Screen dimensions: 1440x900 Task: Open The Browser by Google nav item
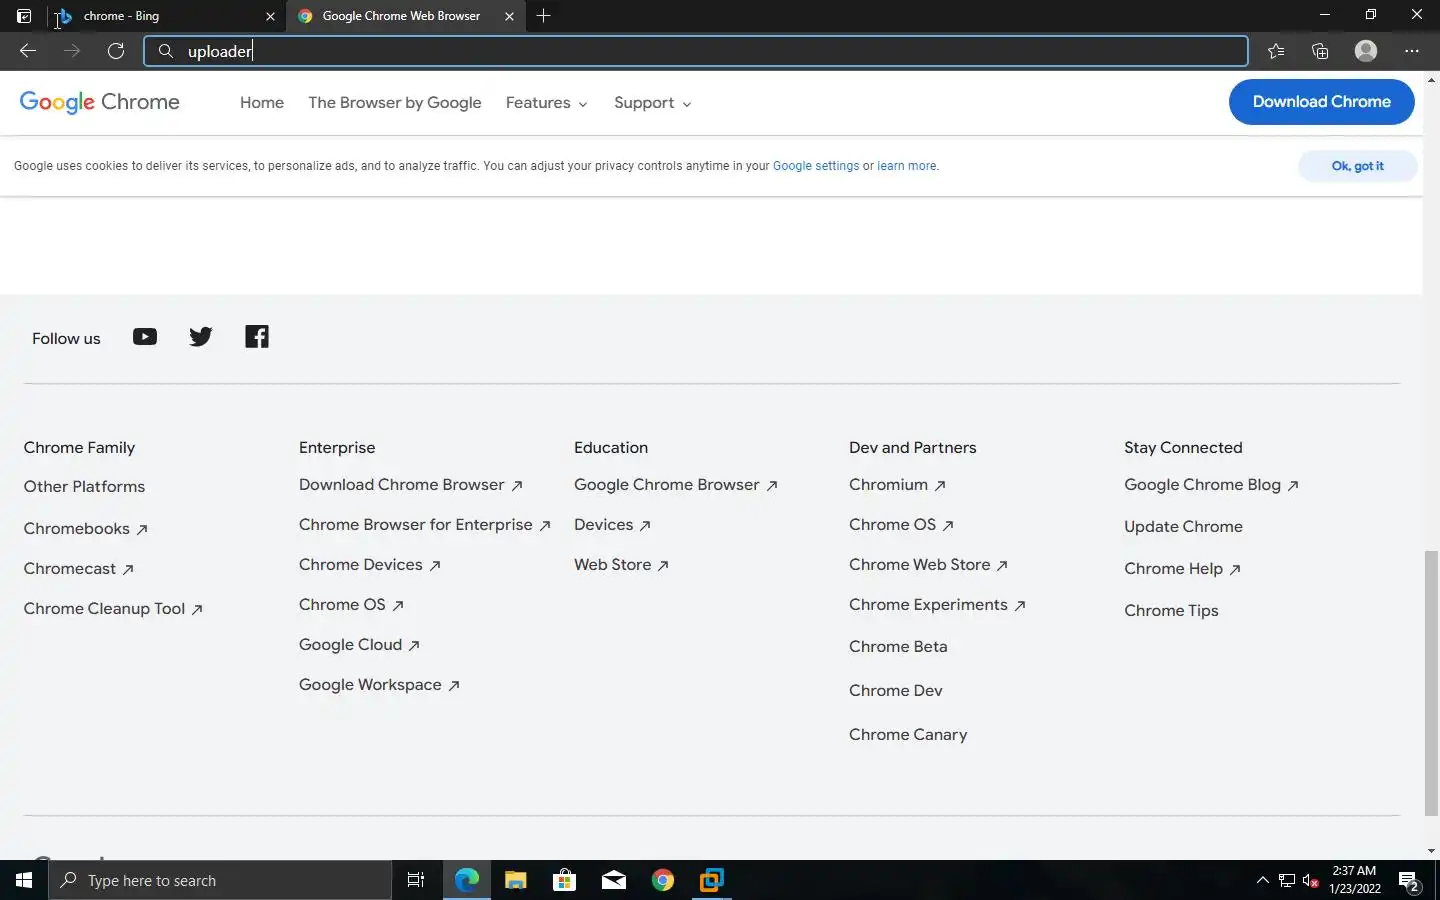coord(395,103)
